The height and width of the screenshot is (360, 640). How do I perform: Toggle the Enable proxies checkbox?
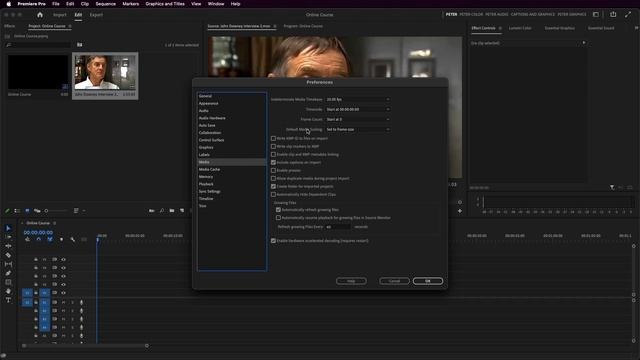[273, 170]
